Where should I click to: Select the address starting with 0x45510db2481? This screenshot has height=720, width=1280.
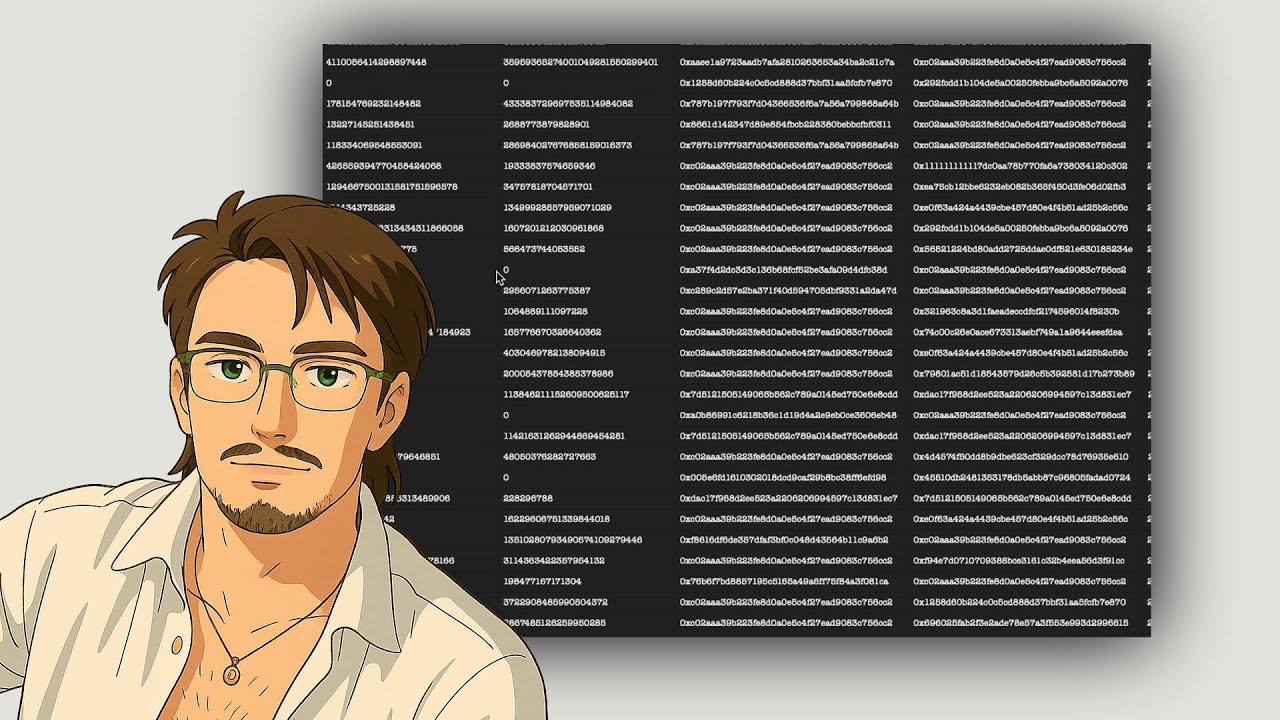[x=1022, y=478]
